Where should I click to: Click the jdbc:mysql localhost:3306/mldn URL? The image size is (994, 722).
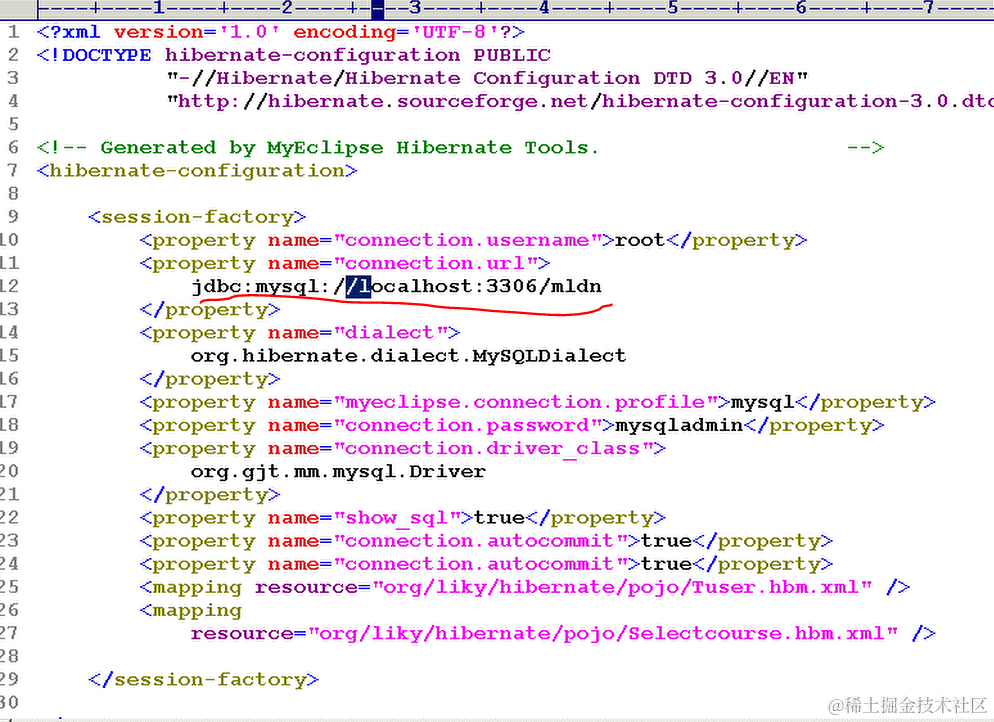tap(396, 287)
